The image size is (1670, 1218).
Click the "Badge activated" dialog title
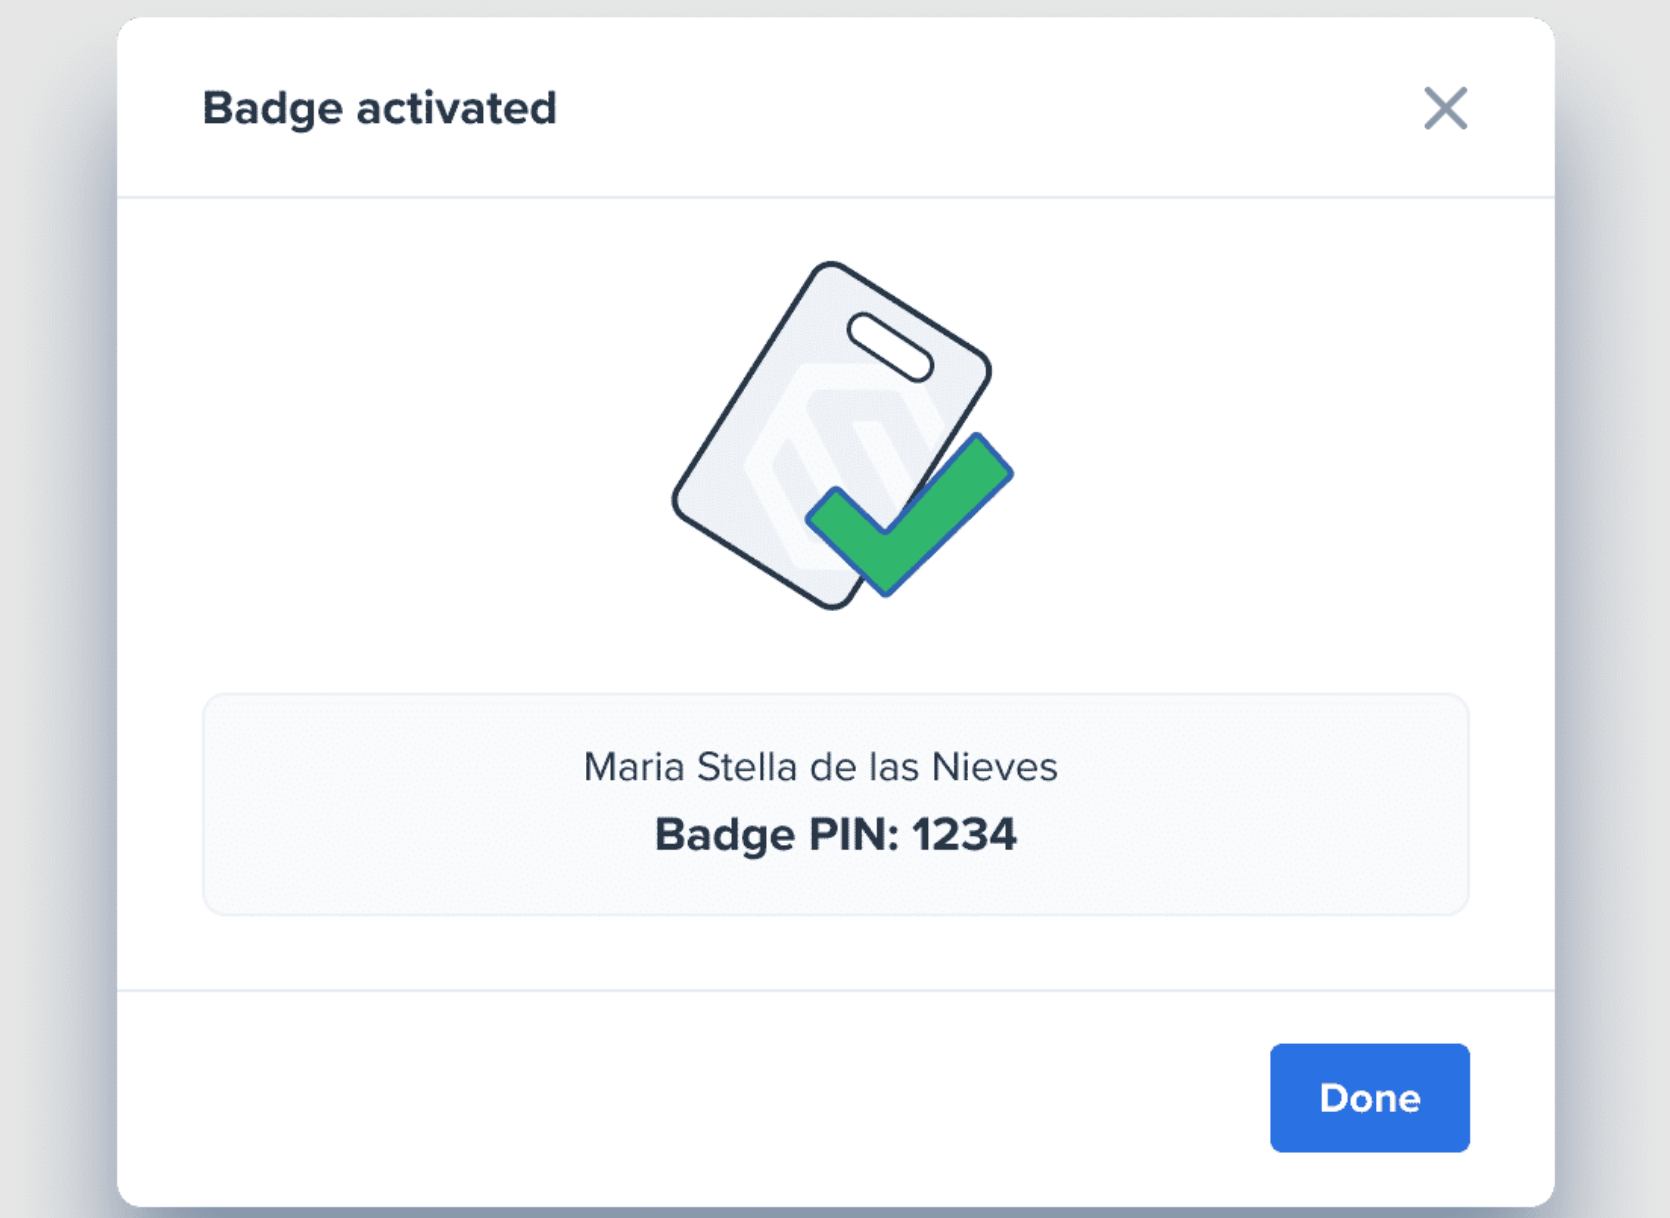(379, 108)
